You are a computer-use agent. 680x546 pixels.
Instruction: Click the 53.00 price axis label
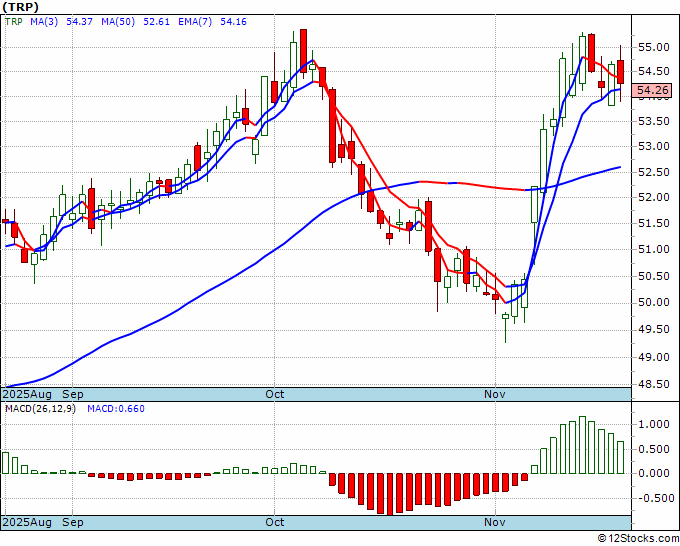tap(654, 146)
